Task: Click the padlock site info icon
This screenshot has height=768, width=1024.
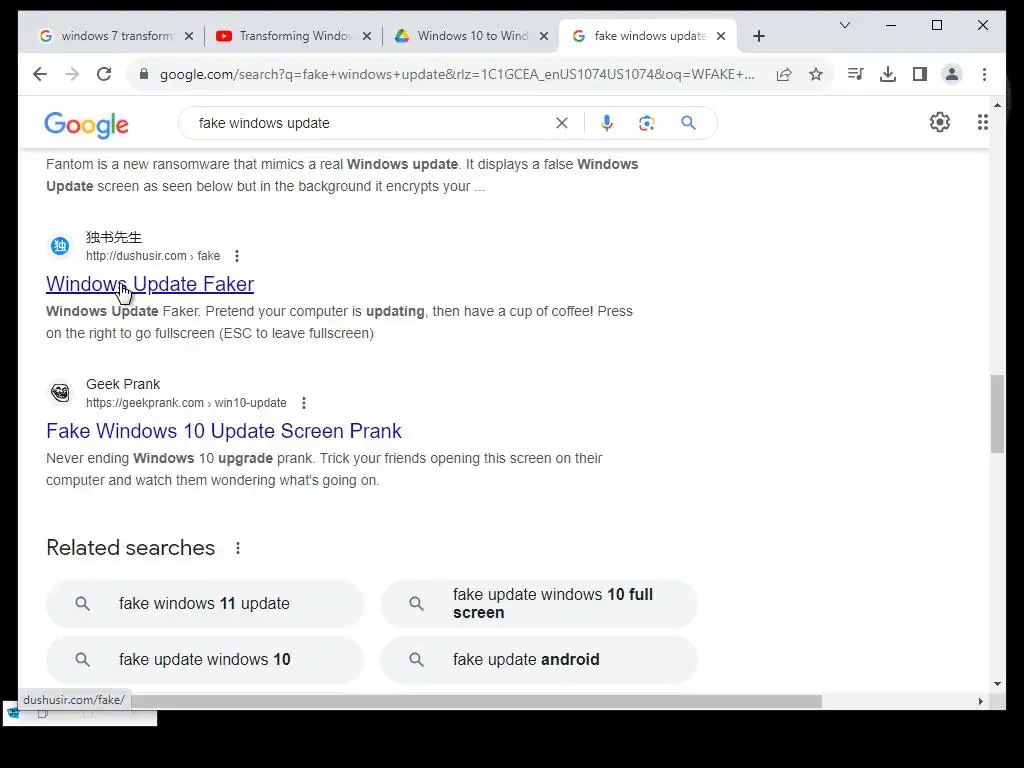Action: (x=144, y=74)
